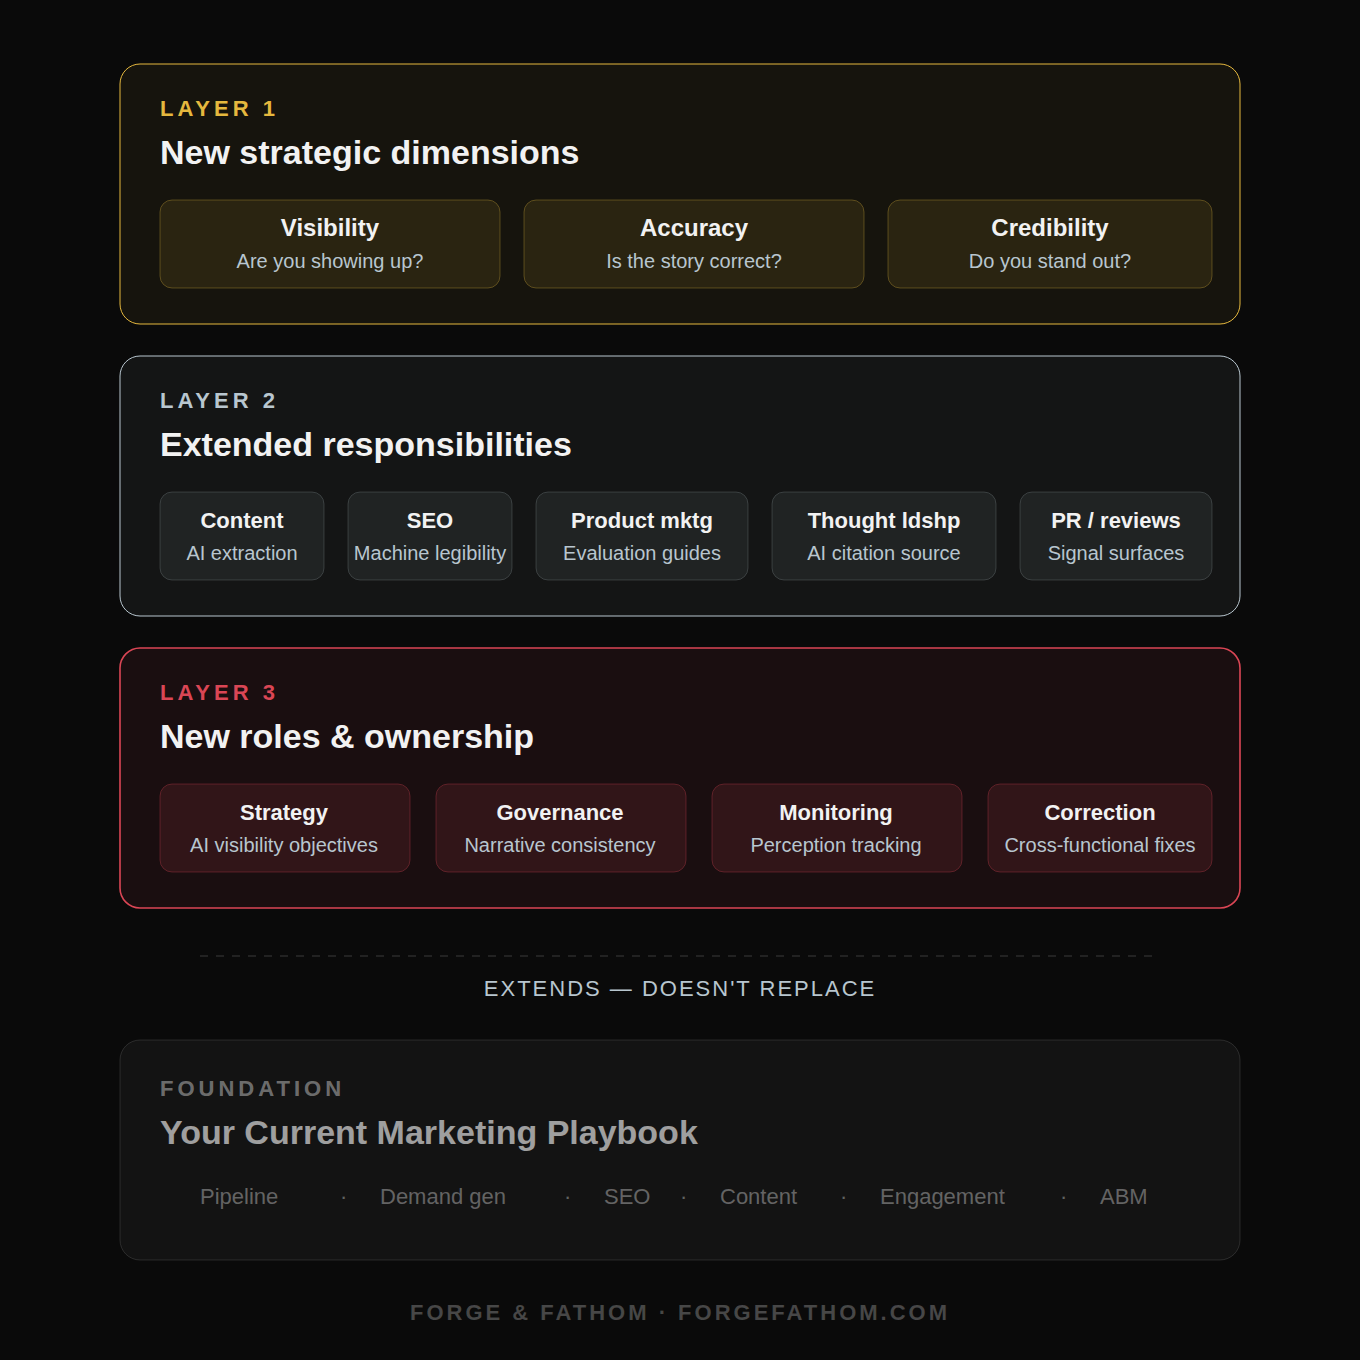The width and height of the screenshot is (1360, 1360).
Task: Click the LAYER 3 section heading
Action: click(218, 692)
